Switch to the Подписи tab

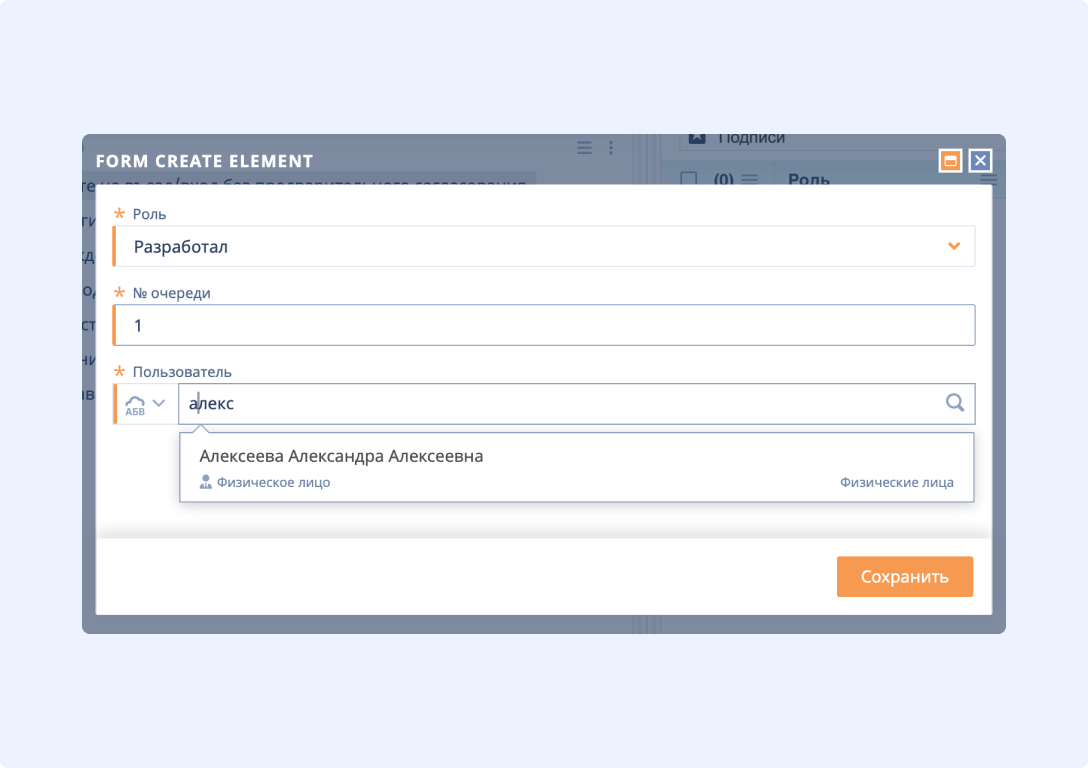tap(751, 138)
